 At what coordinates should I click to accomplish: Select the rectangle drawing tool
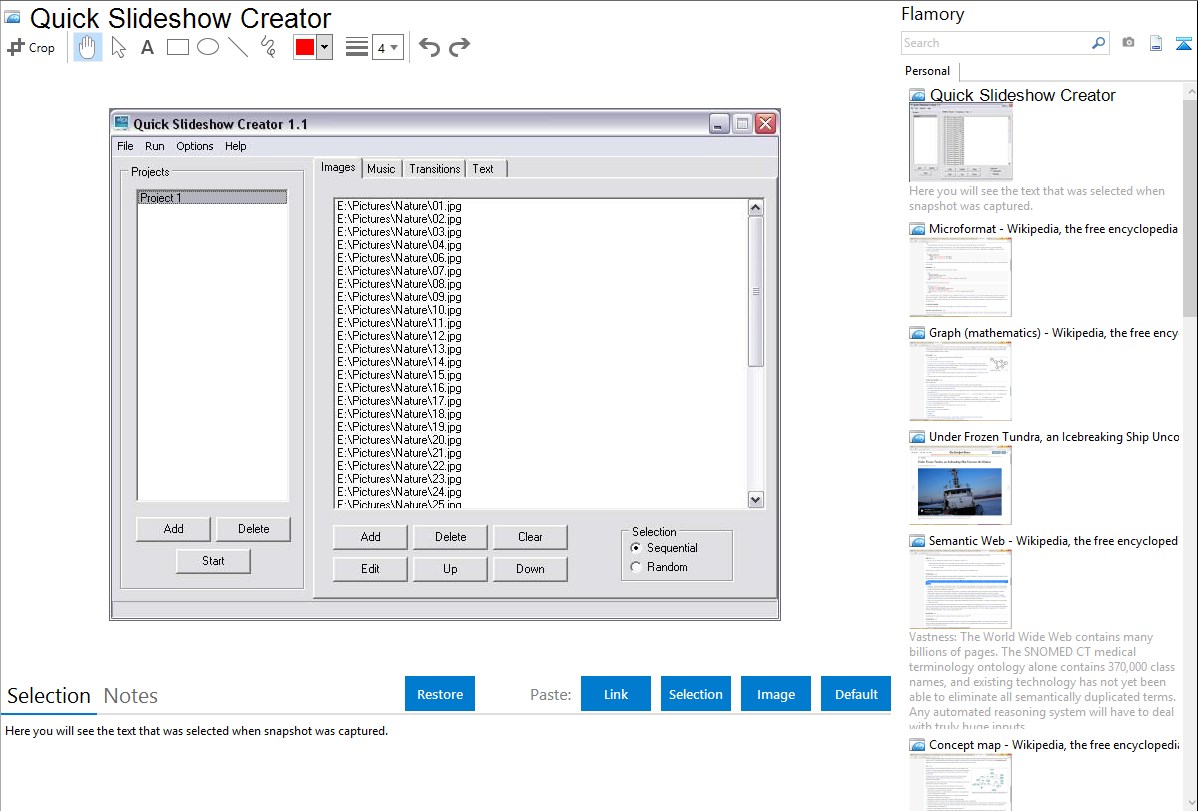click(178, 47)
